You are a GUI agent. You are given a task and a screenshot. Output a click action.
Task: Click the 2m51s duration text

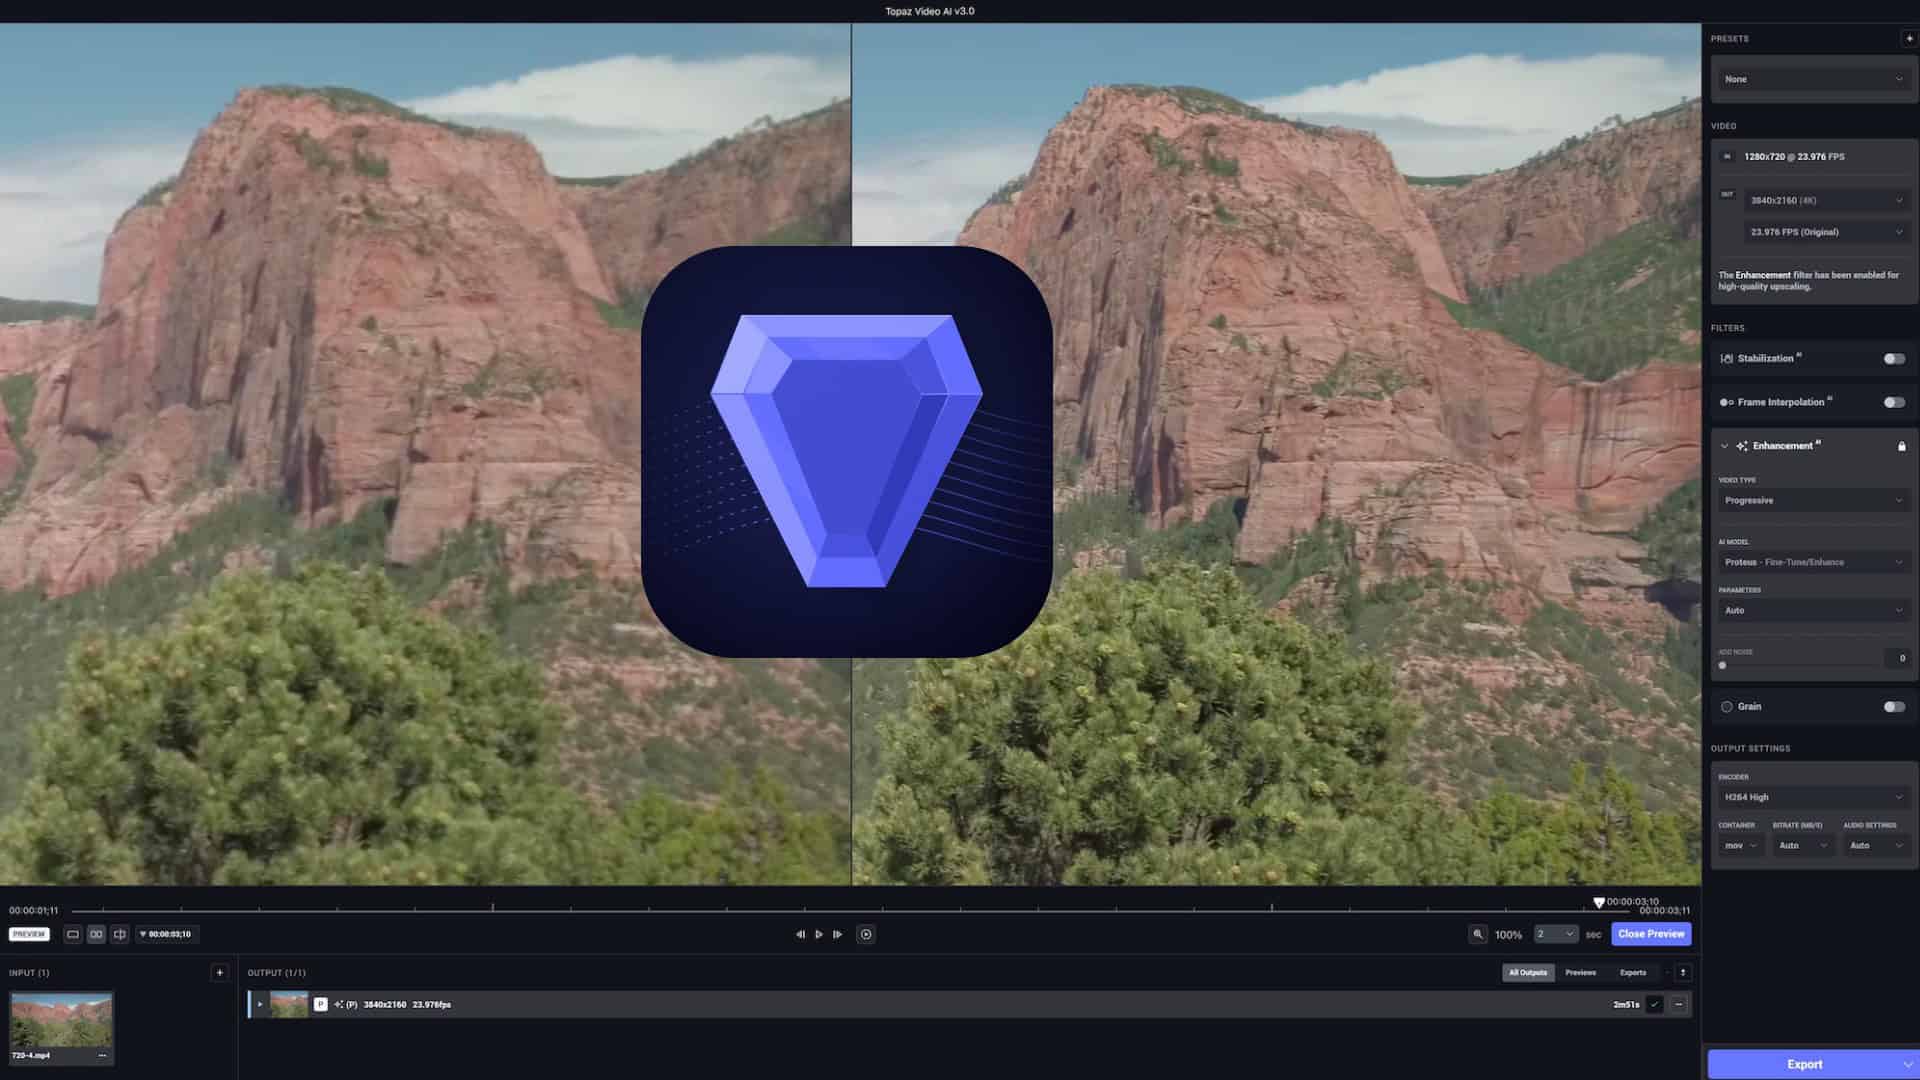coord(1626,1005)
